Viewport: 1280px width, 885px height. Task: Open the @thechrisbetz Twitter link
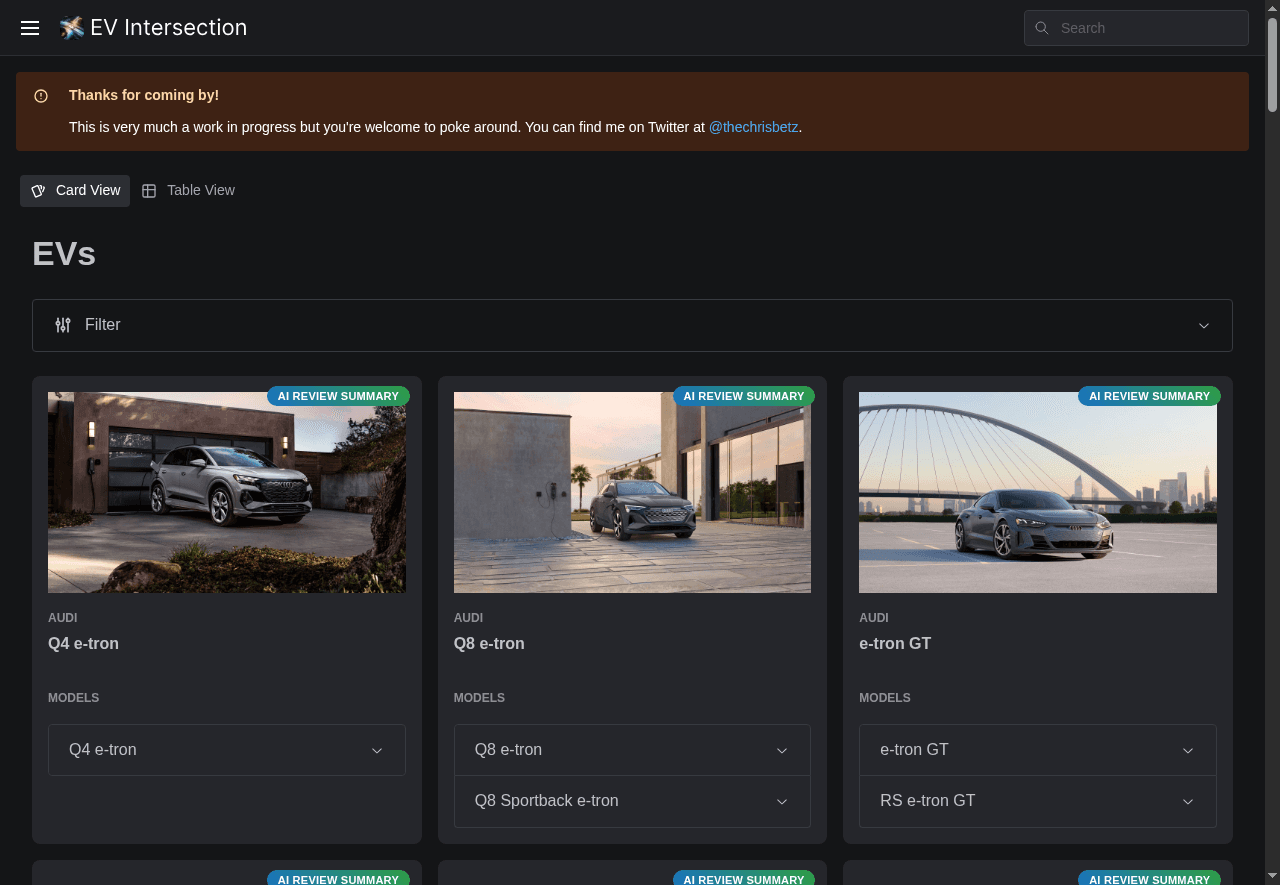coord(753,128)
